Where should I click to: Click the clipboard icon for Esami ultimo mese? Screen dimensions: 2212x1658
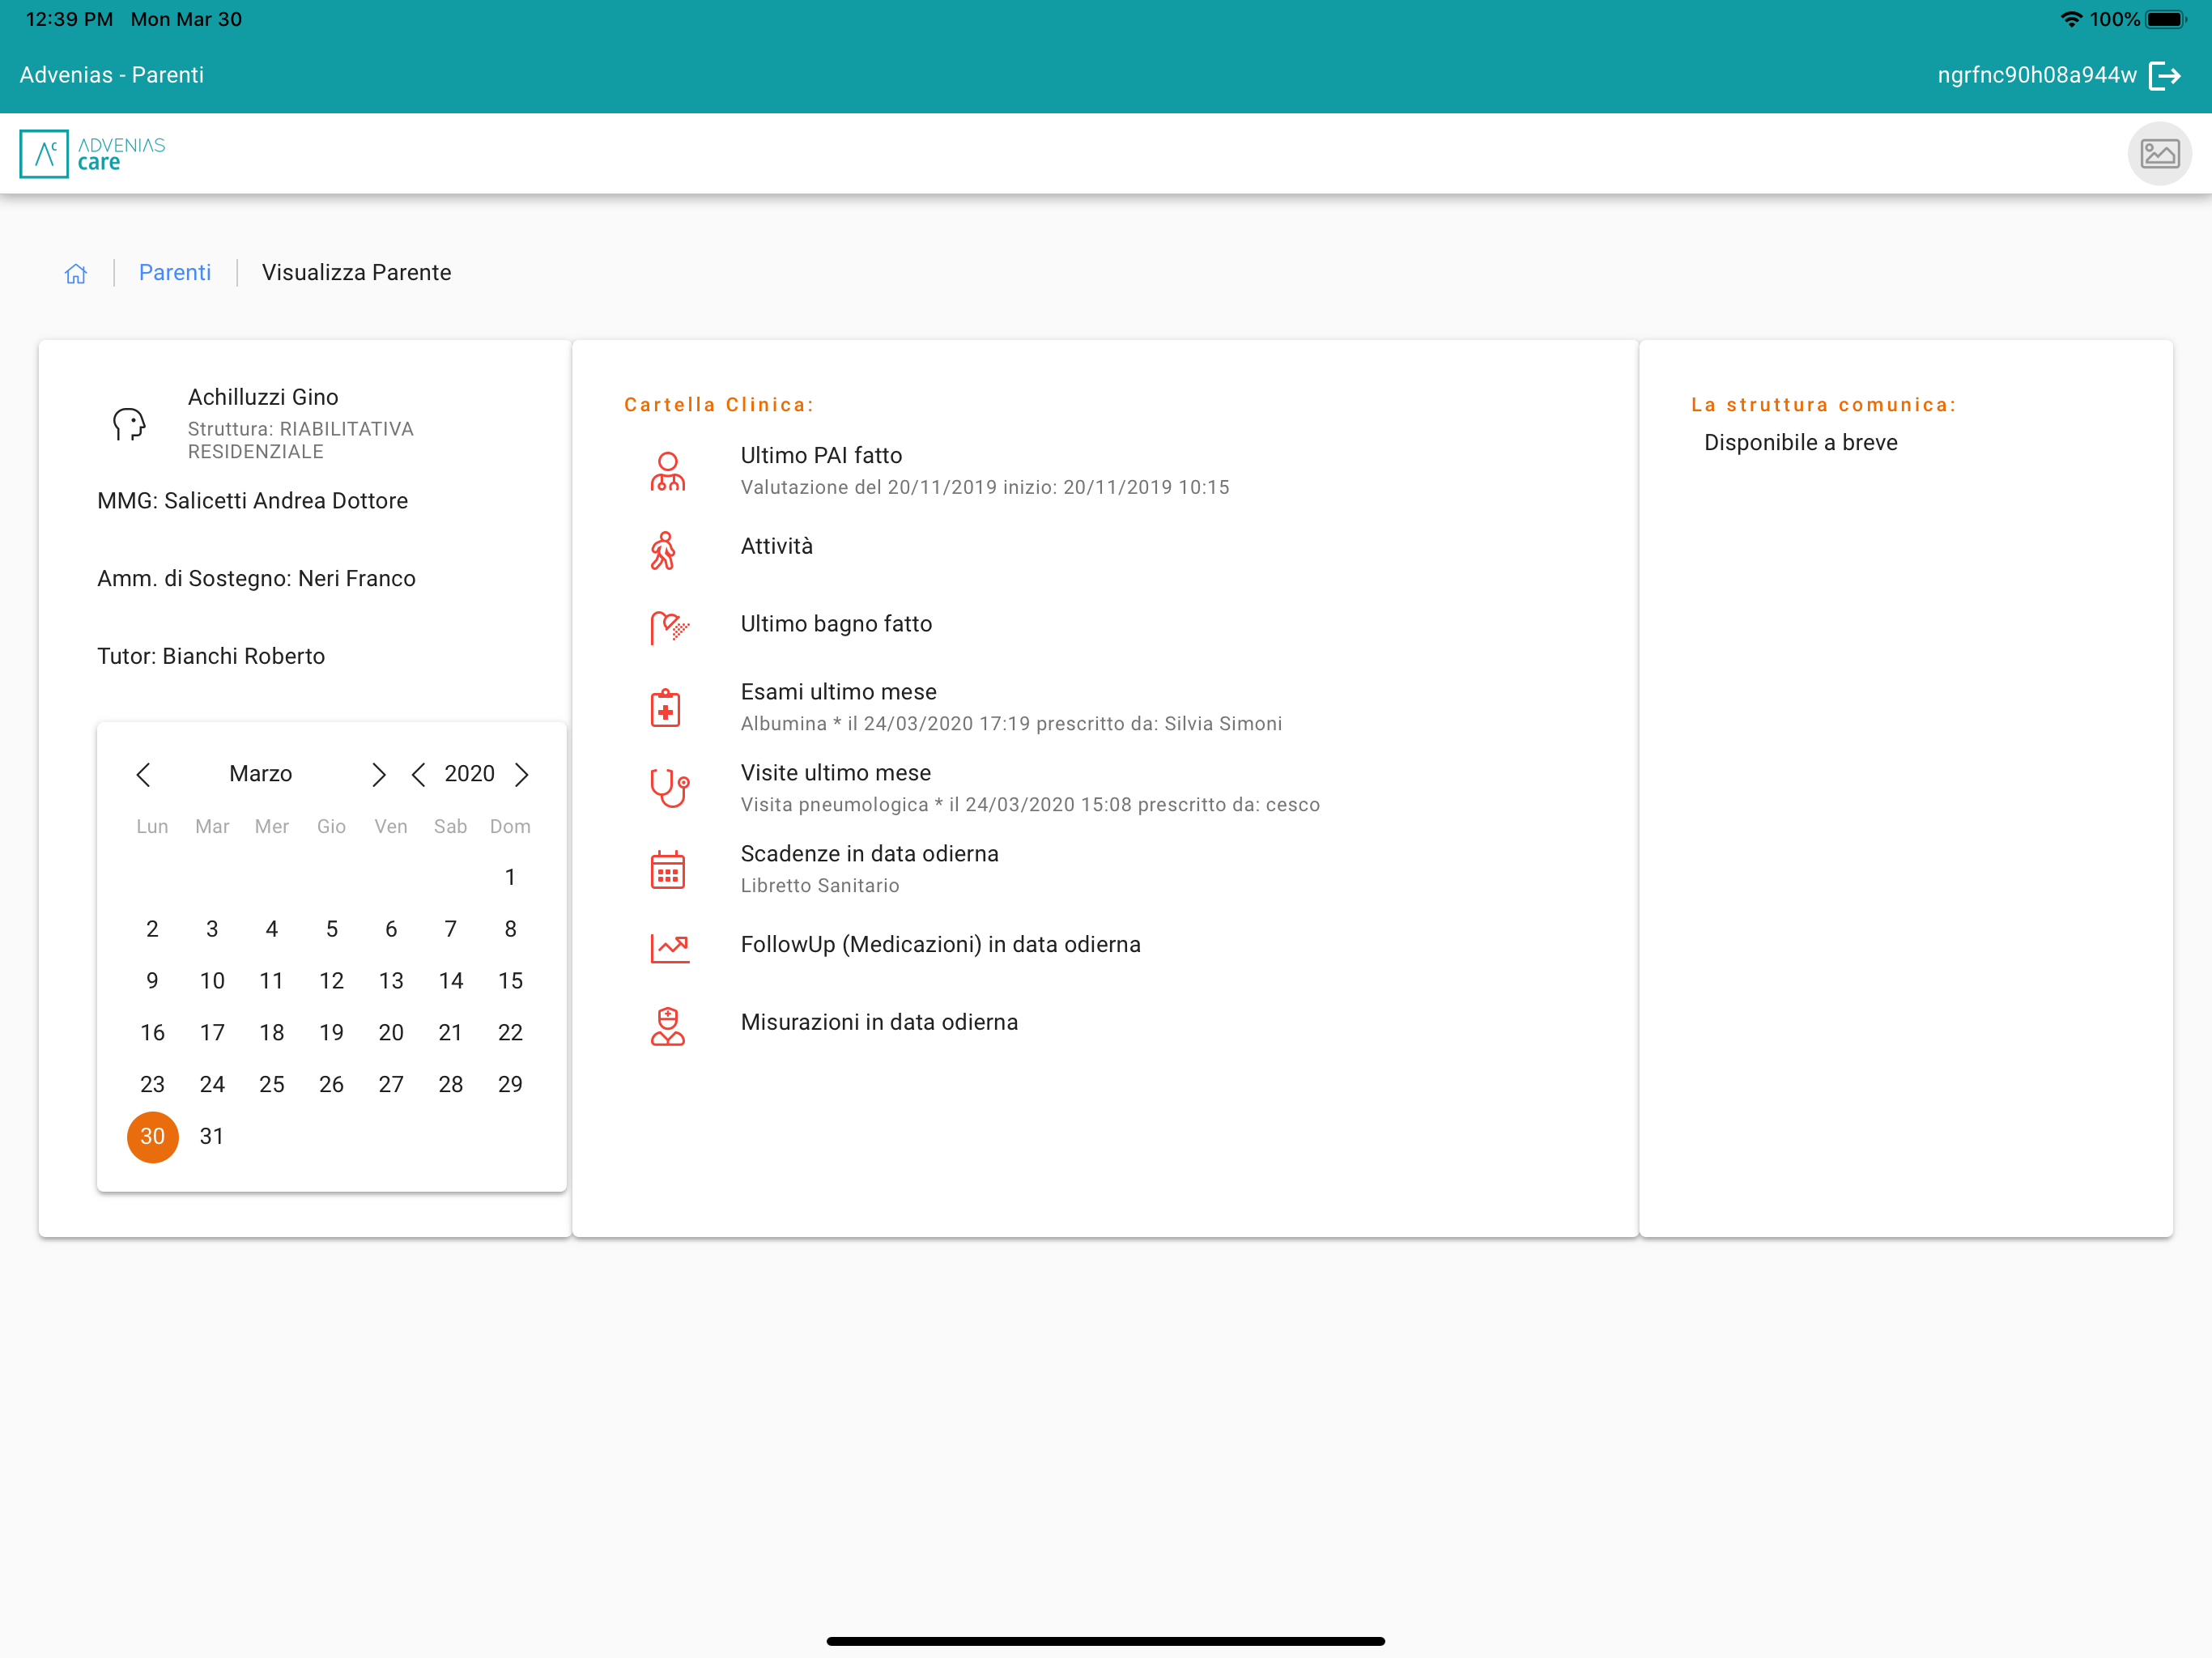tap(666, 708)
